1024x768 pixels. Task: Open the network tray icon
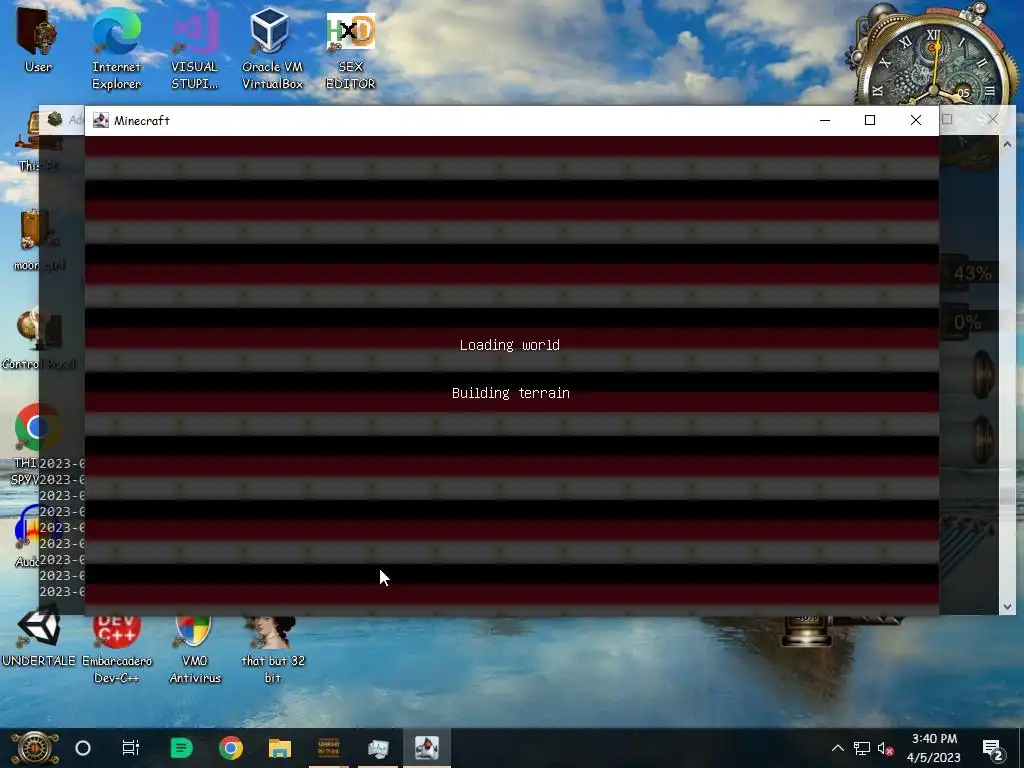(861, 748)
